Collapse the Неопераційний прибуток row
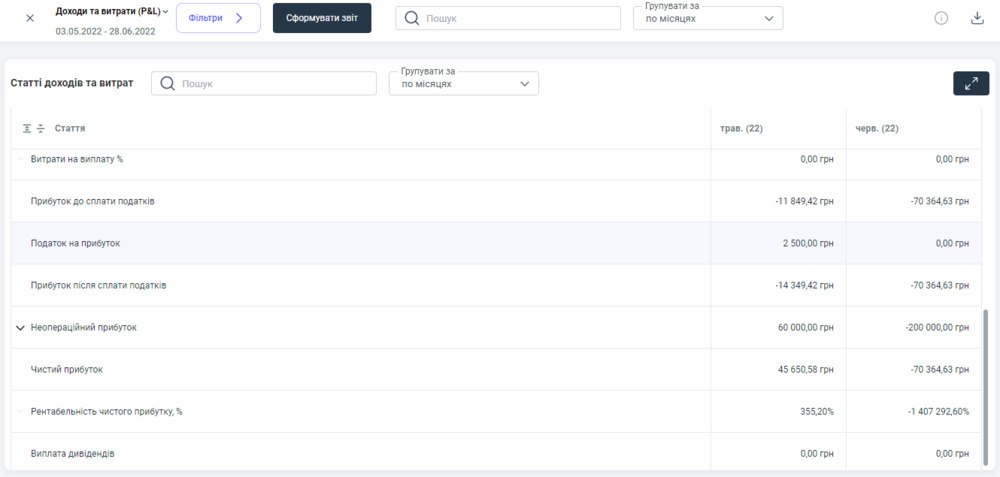The height and width of the screenshot is (477, 1000). coord(20,328)
